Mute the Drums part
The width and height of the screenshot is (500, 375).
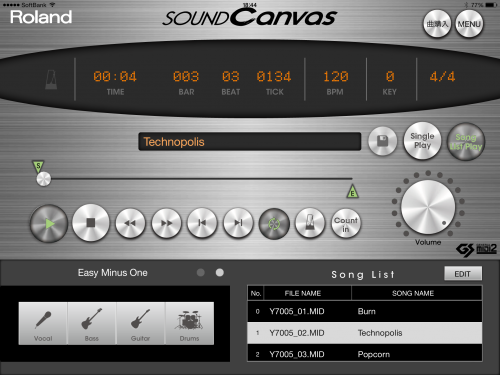189,323
